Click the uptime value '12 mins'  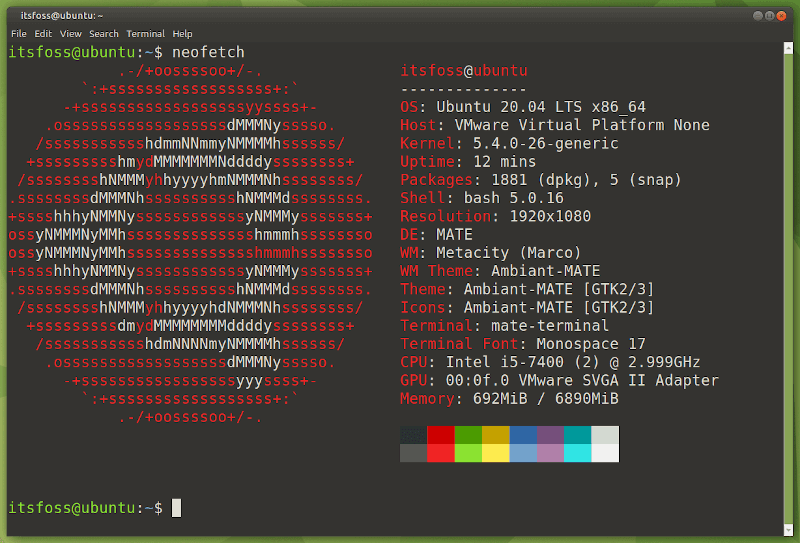tap(505, 162)
